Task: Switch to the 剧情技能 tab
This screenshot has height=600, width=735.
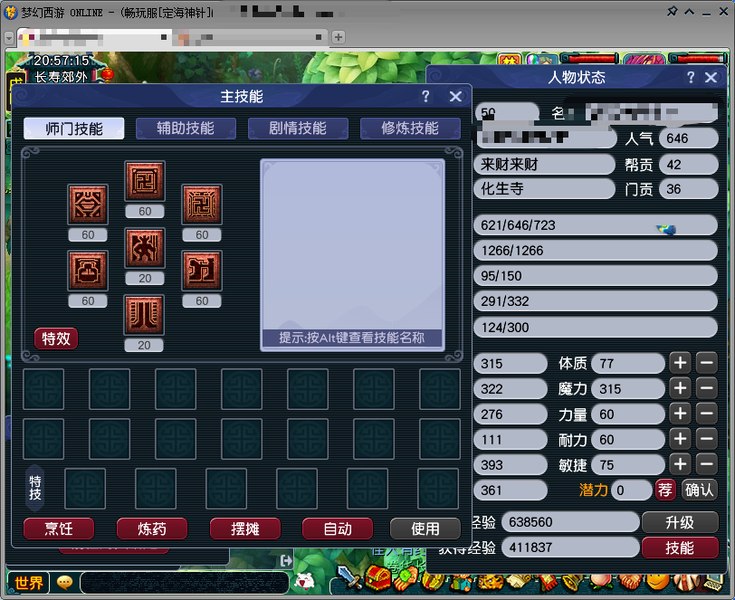Action: coord(298,128)
